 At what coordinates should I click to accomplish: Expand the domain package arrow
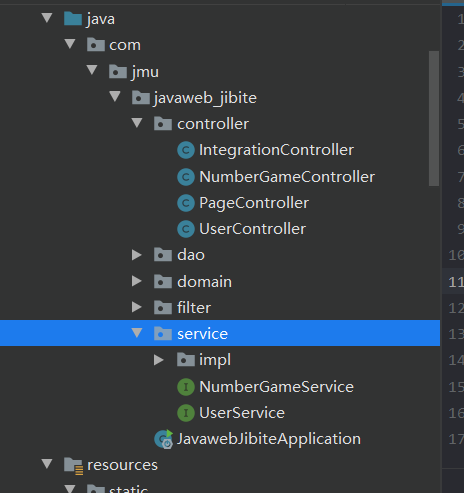(137, 281)
